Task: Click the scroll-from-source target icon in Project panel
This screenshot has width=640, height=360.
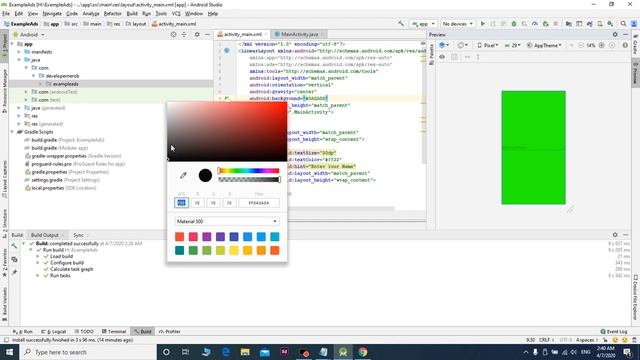Action: 173,35
